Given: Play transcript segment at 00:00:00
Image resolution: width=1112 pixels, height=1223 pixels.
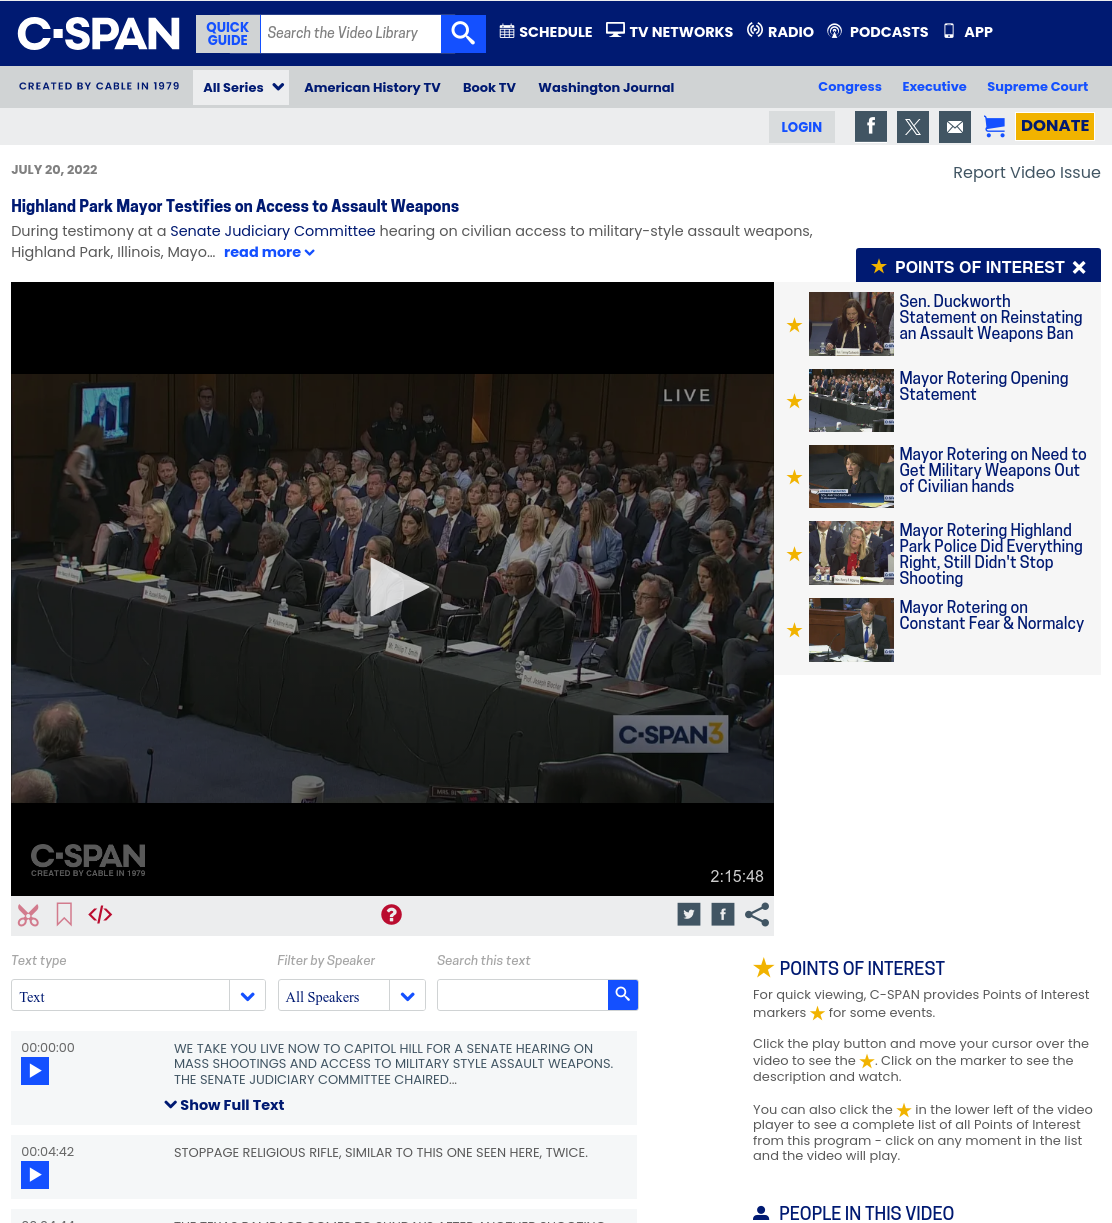Looking at the screenshot, I should pyautogui.click(x=35, y=1071).
